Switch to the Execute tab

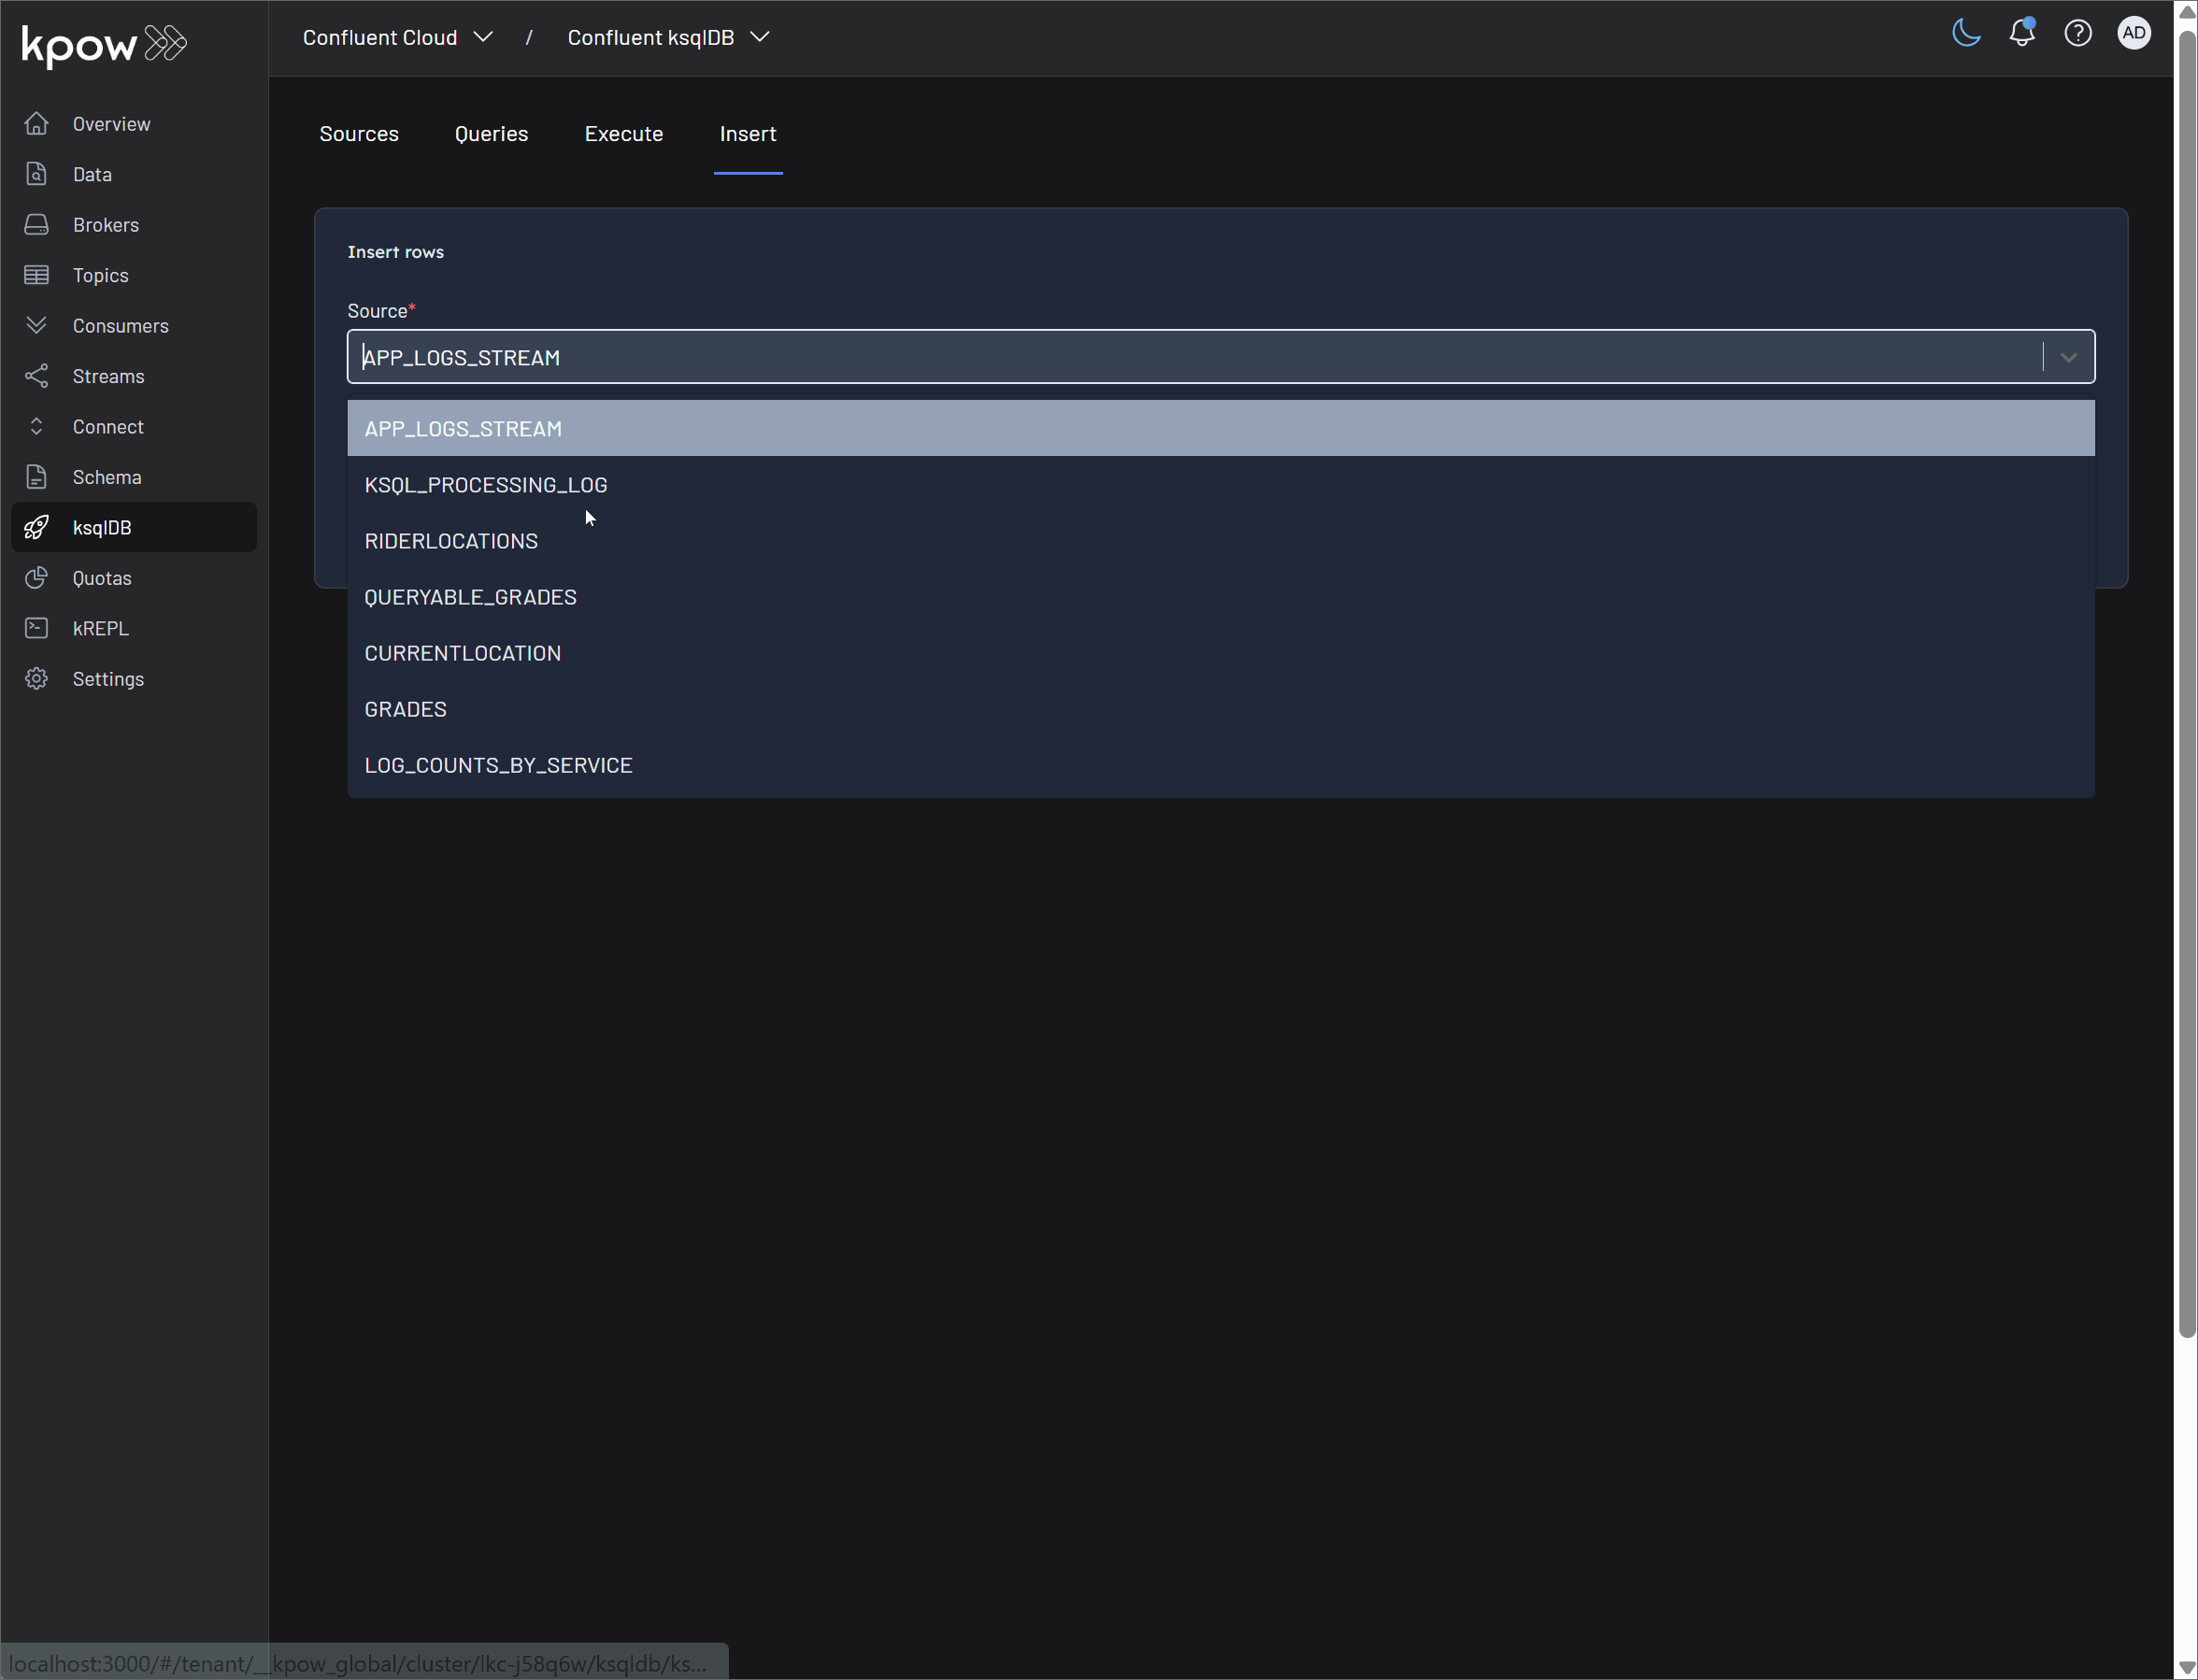(624, 134)
